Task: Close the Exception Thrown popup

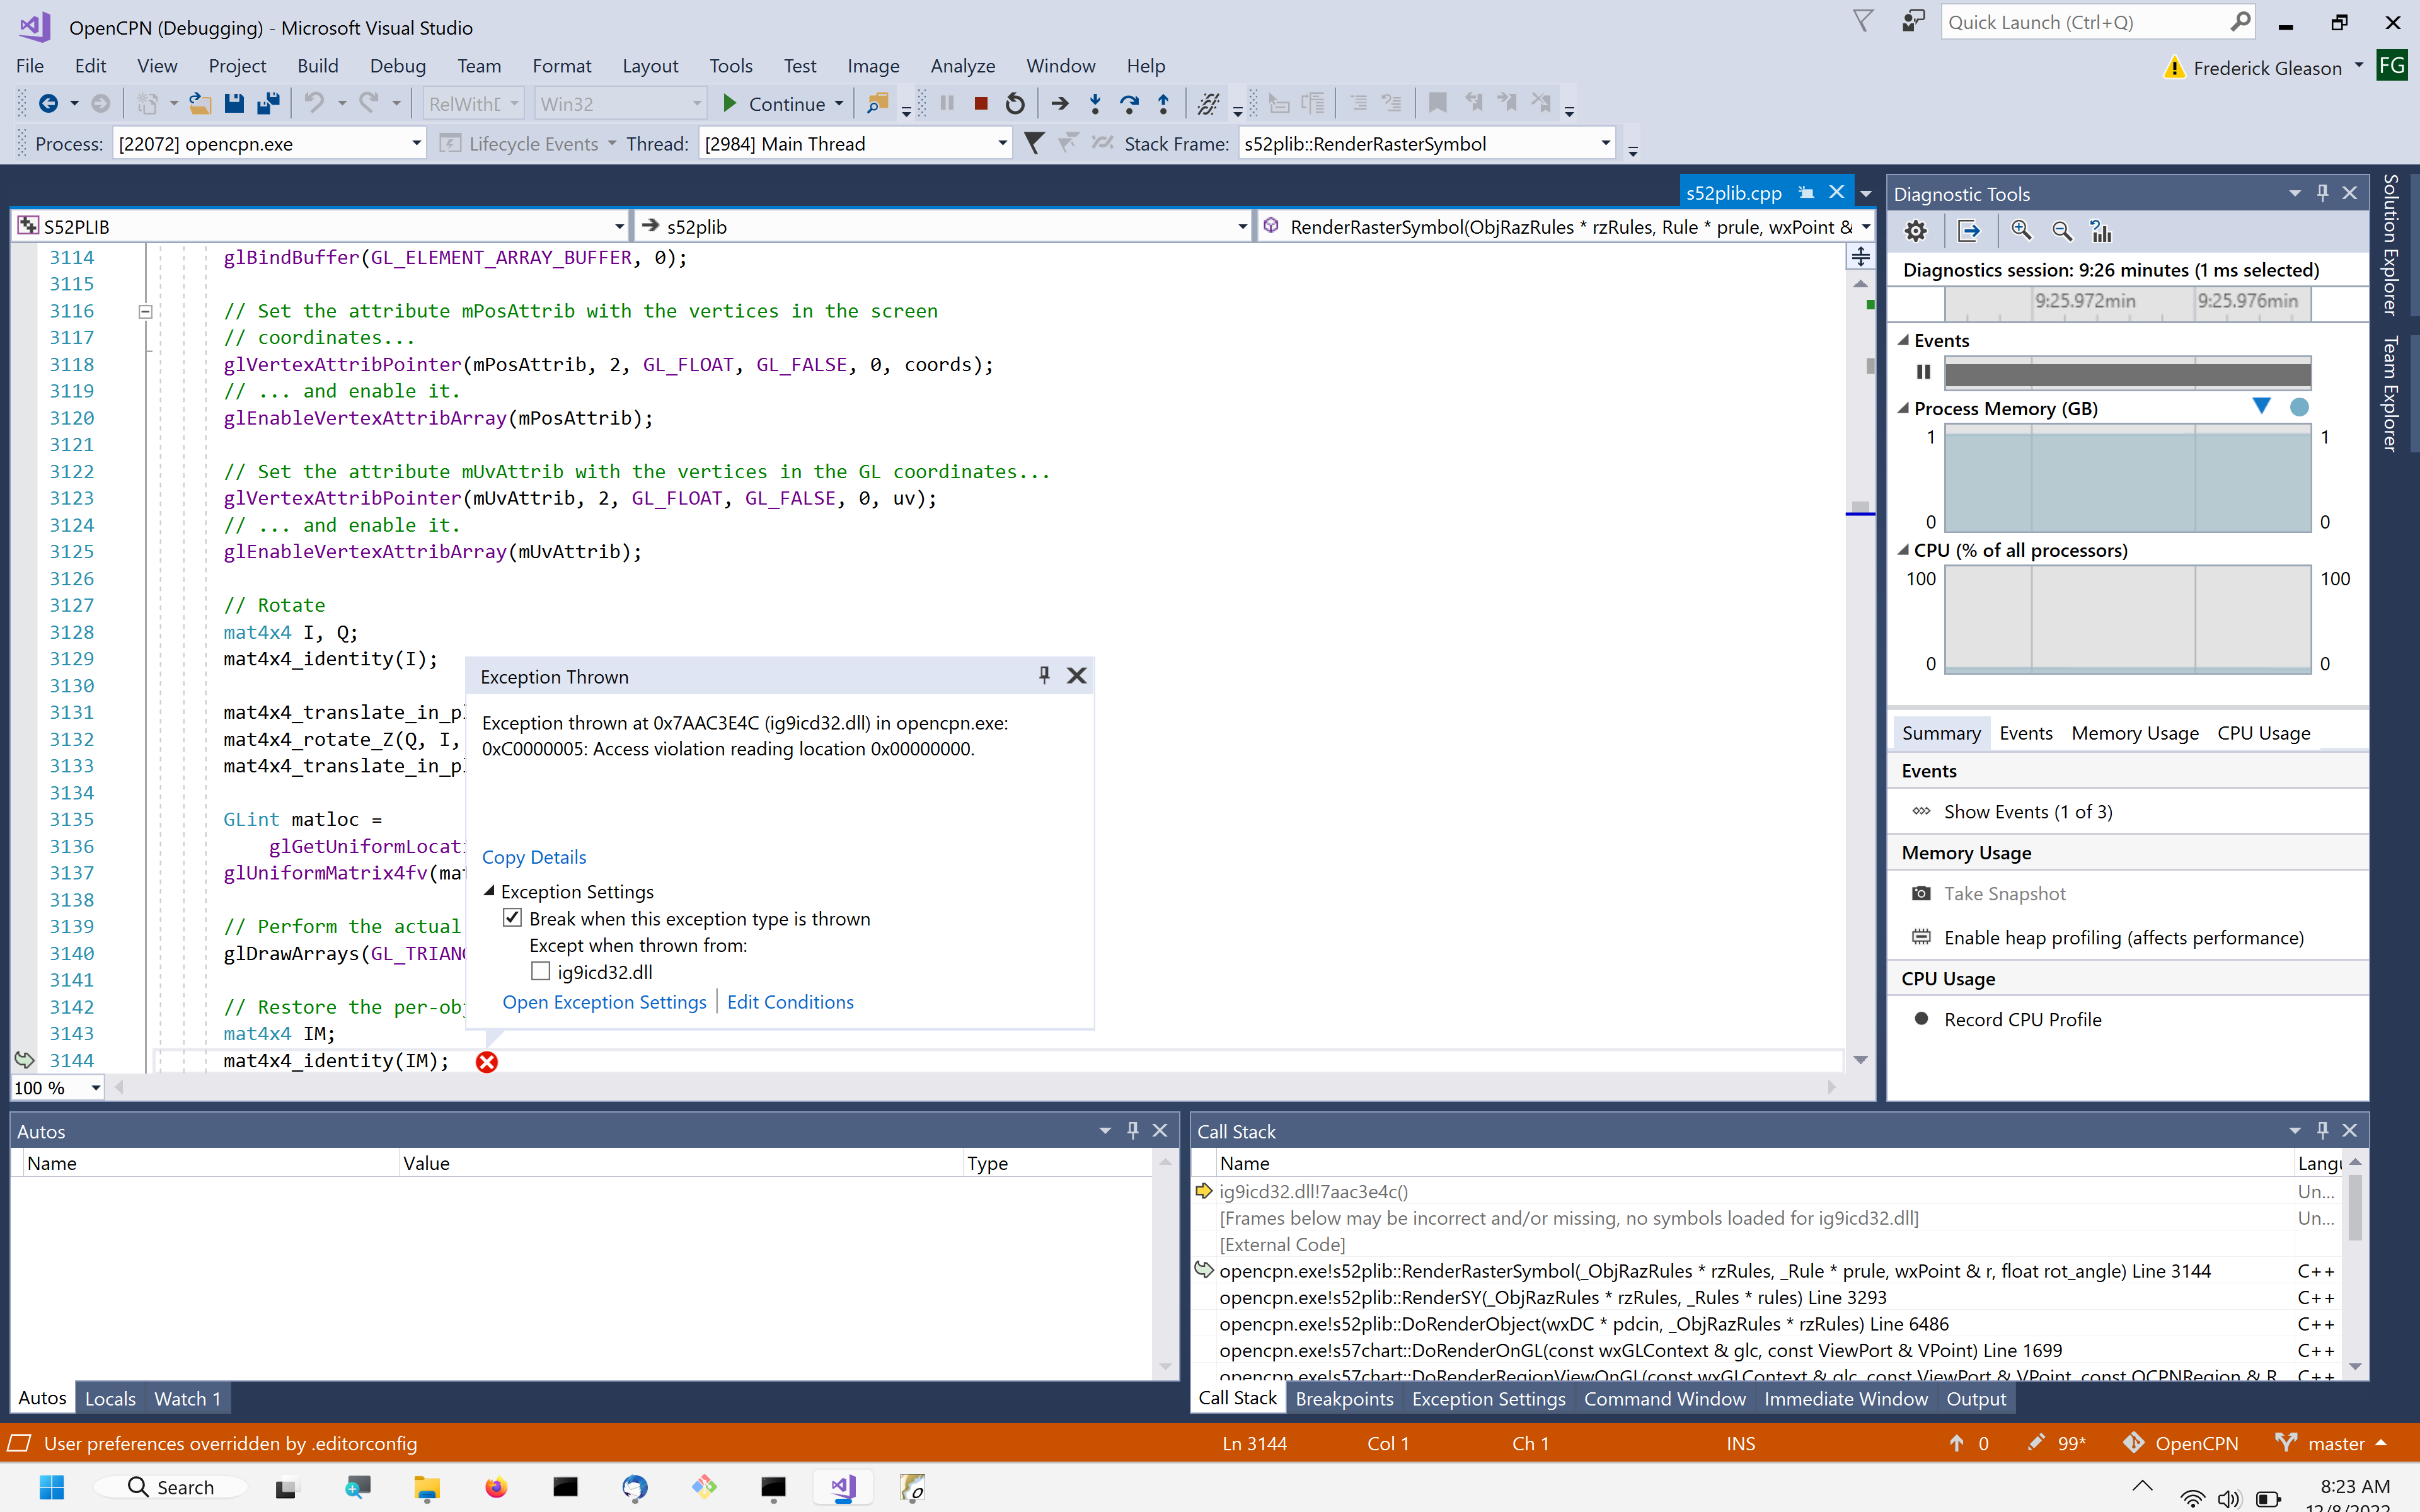Action: click(1076, 675)
